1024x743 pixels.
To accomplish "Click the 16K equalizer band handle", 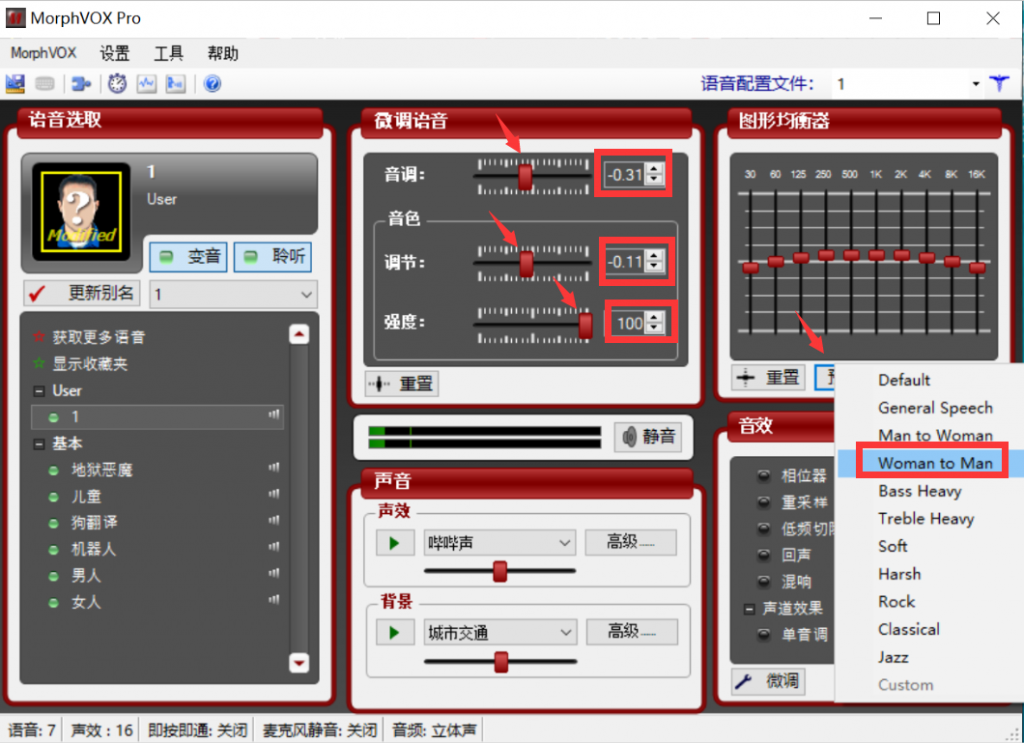I will click(x=978, y=268).
